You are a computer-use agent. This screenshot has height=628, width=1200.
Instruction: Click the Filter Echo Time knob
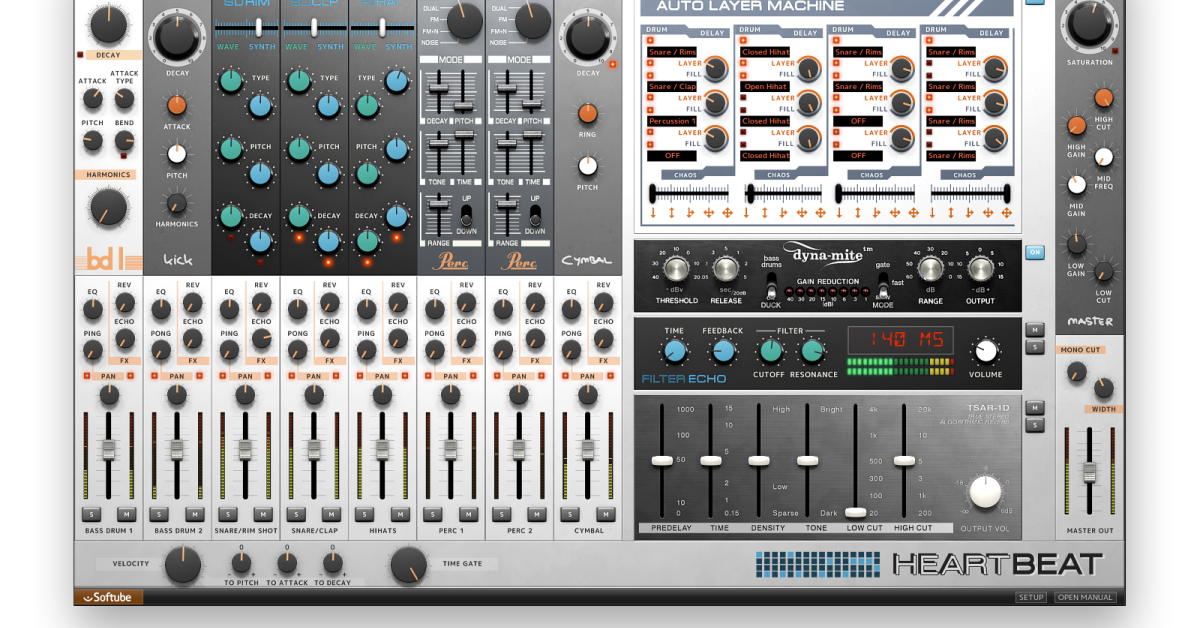(x=675, y=351)
